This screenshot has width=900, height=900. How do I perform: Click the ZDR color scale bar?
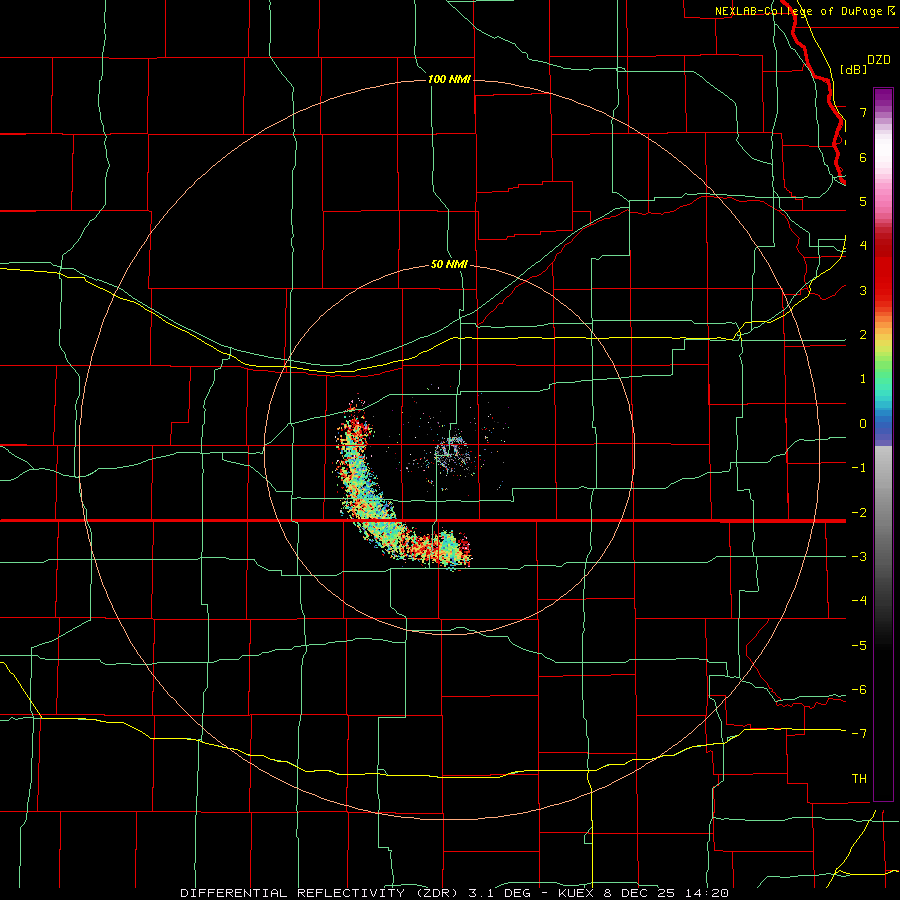(883, 444)
